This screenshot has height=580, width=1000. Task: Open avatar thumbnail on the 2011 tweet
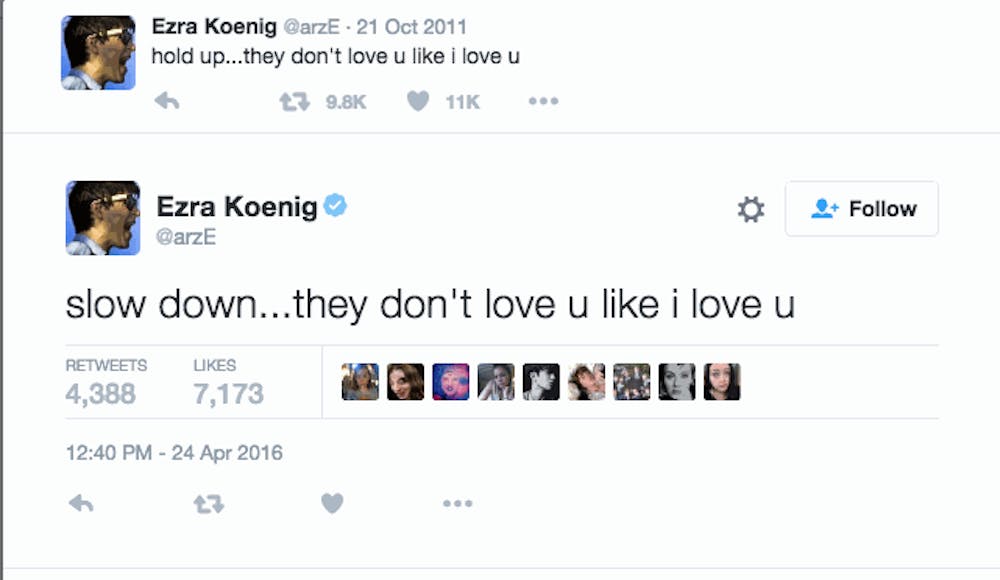tap(98, 53)
